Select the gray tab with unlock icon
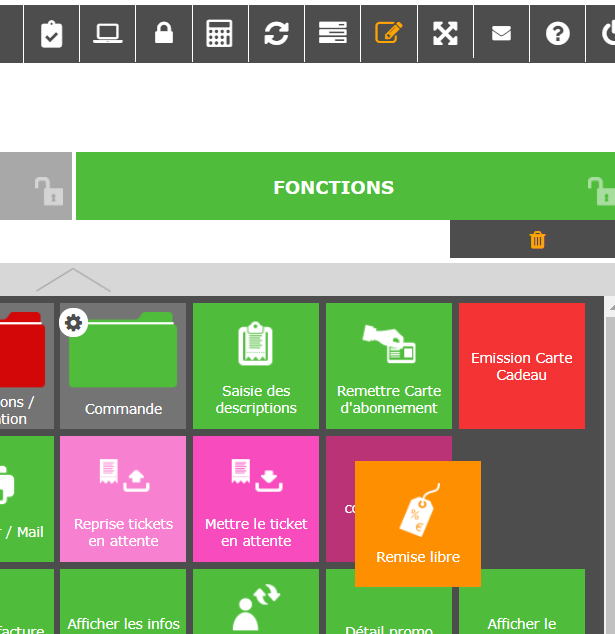The width and height of the screenshot is (615, 634). pyautogui.click(x=35, y=187)
